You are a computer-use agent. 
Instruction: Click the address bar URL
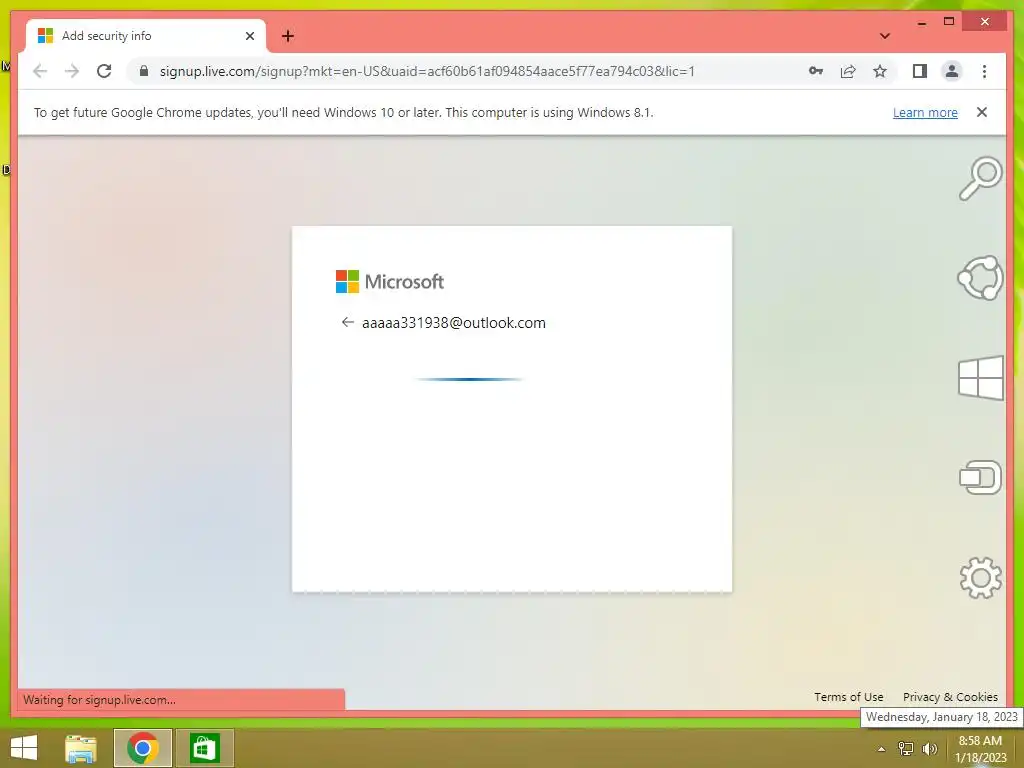point(427,71)
